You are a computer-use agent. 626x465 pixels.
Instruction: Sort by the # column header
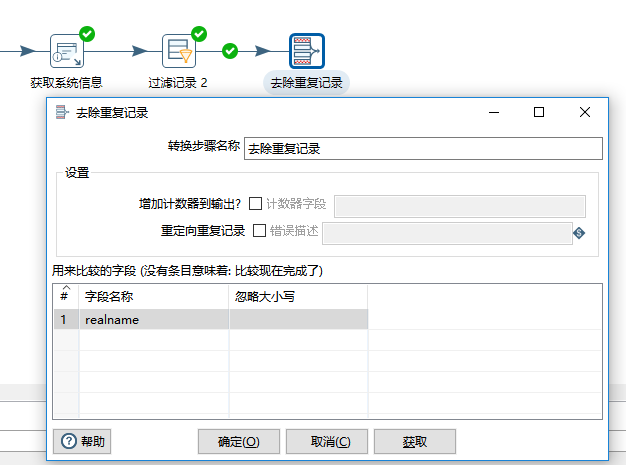coord(66,297)
